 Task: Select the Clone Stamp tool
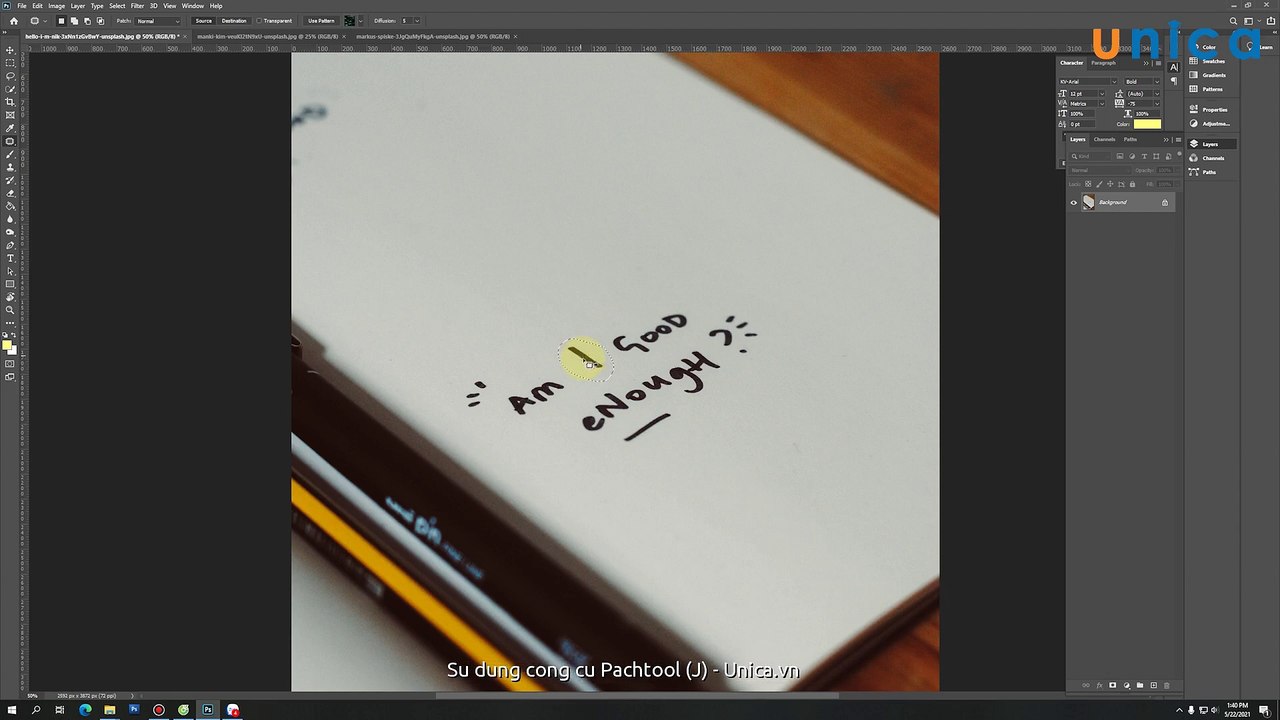(10, 167)
